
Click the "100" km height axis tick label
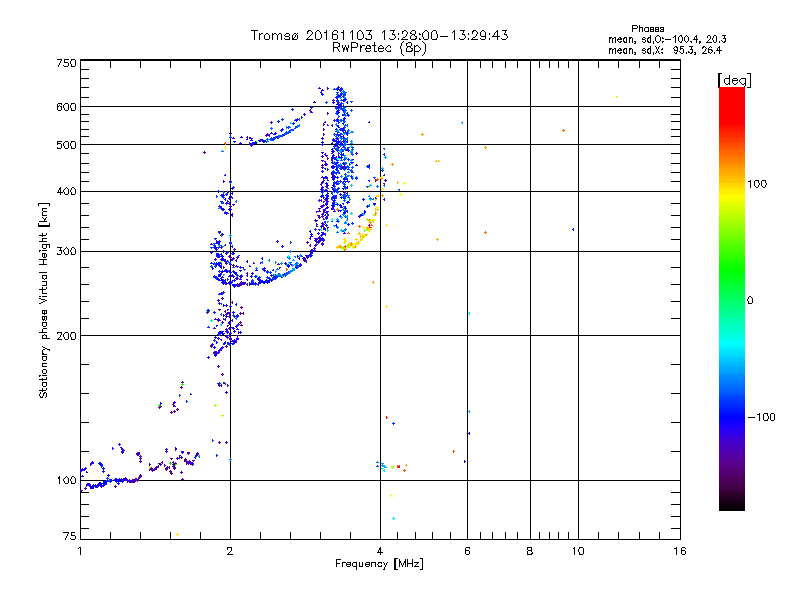[66, 480]
